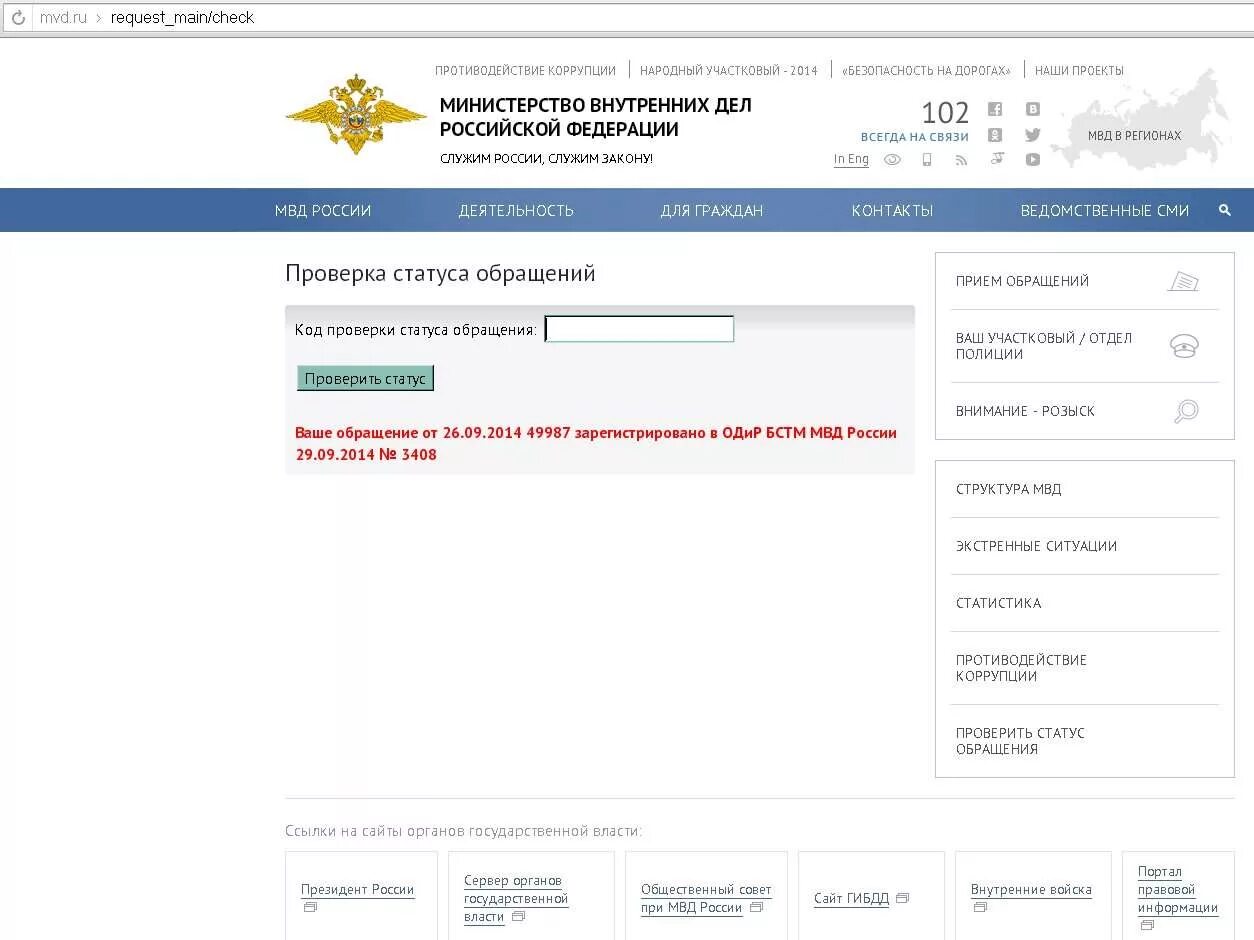
Task: Click the police cap icon for Ваш участковый
Action: point(1184,346)
